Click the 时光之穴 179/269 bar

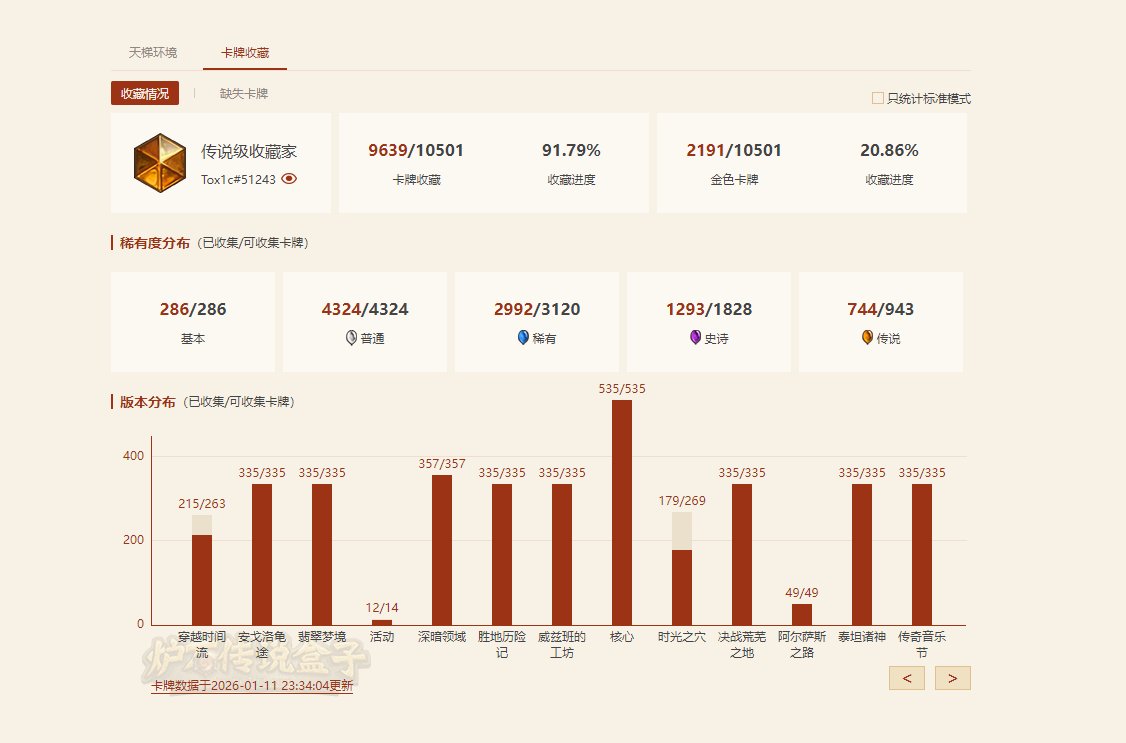click(682, 587)
